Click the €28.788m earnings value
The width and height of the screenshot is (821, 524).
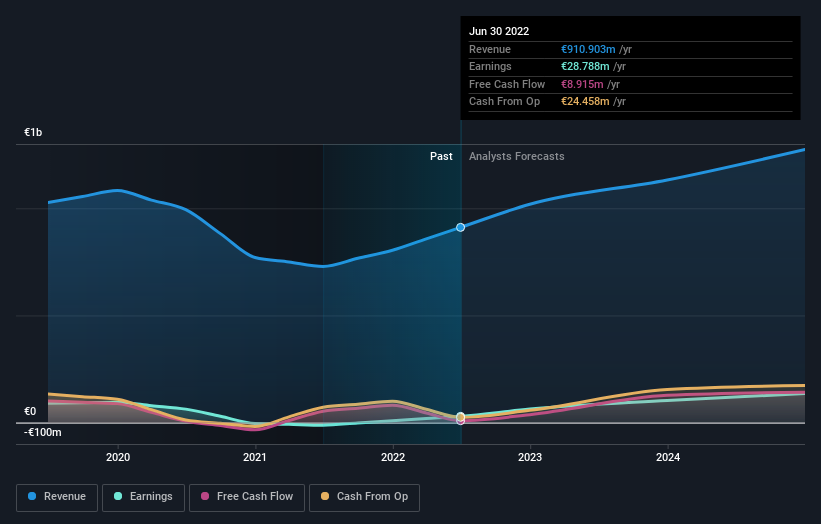(585, 66)
